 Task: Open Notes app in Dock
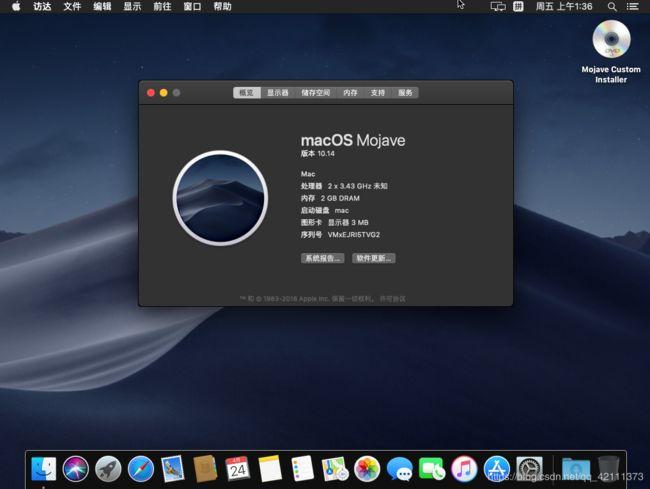click(x=270, y=469)
